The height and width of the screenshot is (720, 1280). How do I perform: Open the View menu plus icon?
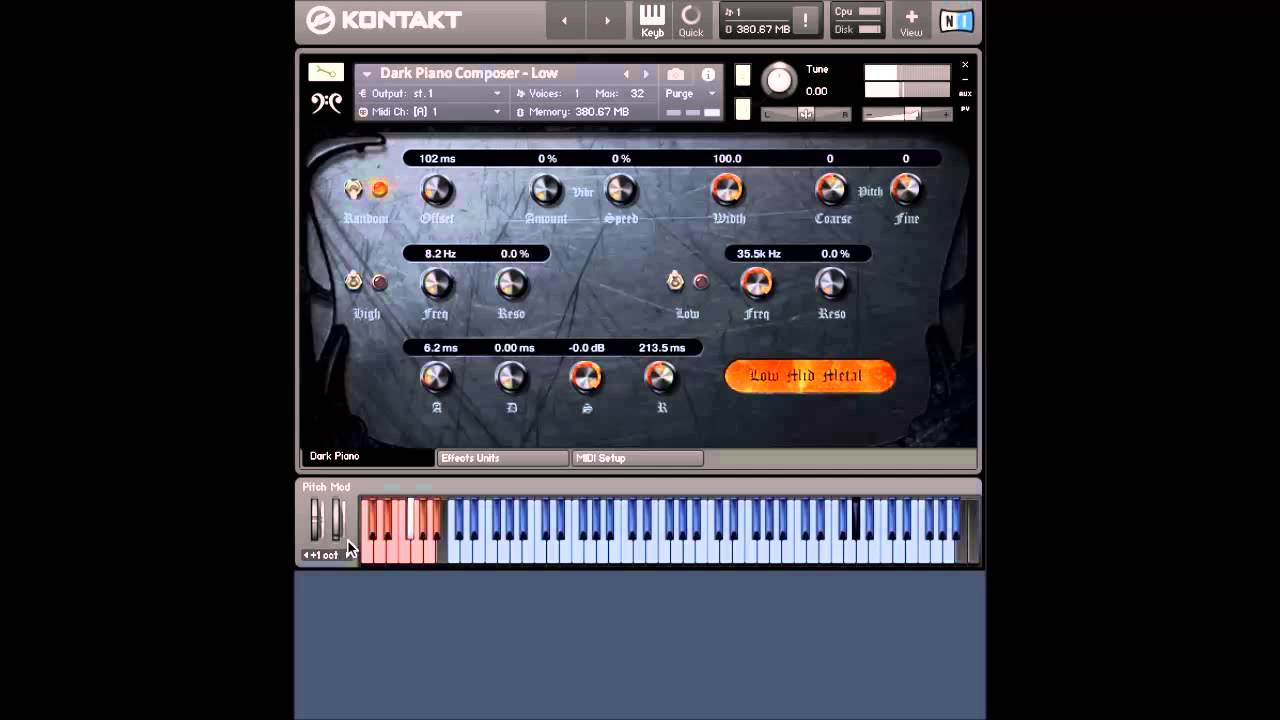911,21
